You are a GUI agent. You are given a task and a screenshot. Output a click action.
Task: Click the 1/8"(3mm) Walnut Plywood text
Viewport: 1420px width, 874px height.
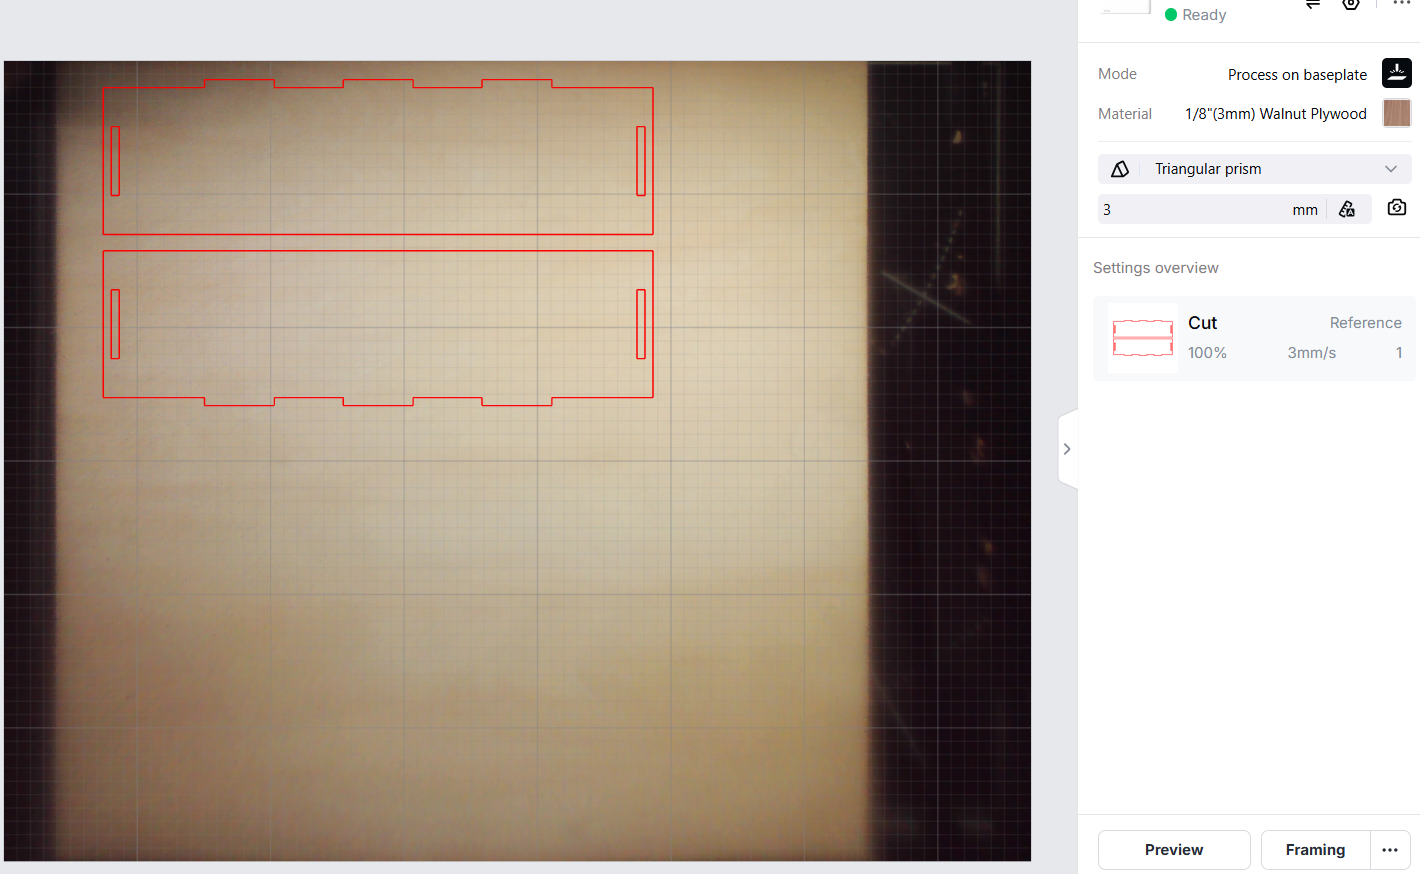pyautogui.click(x=1276, y=114)
